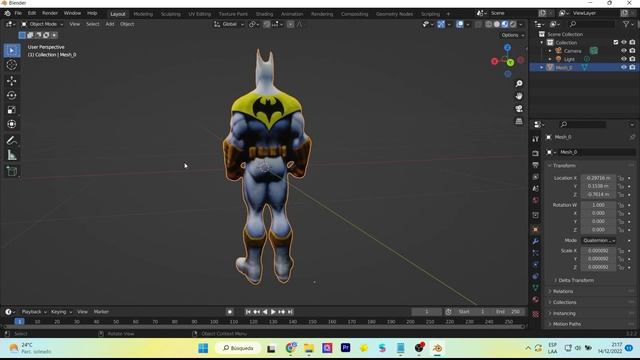The image size is (640, 360).
Task: Toggle X-ray viewport button
Action: coord(479,24)
